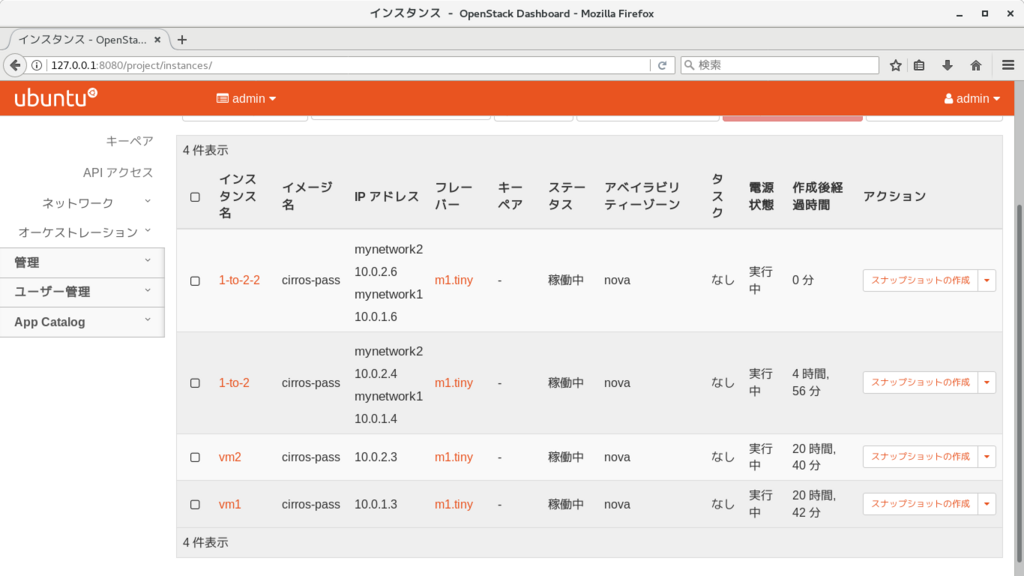Select the 1-to-2 instance checkbox
Screen dimensions: 1024x576
pyautogui.click(x=195, y=383)
